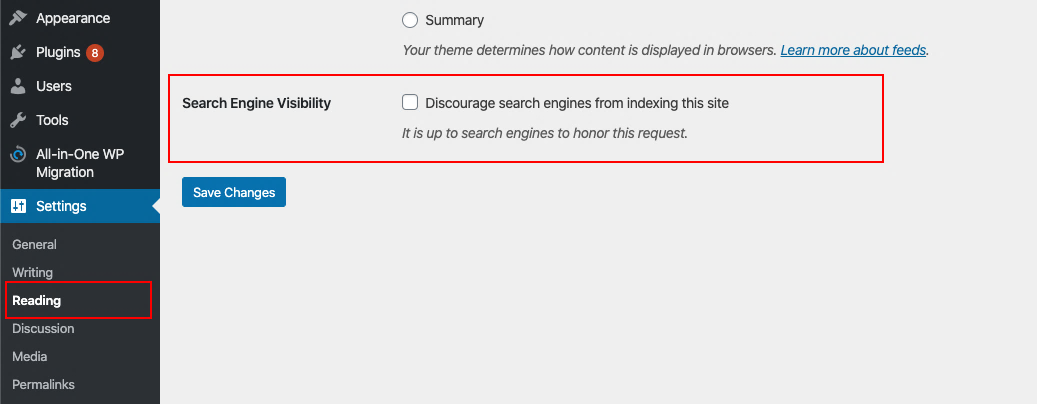
Task: Open the General settings submenu item
Action: (x=34, y=245)
